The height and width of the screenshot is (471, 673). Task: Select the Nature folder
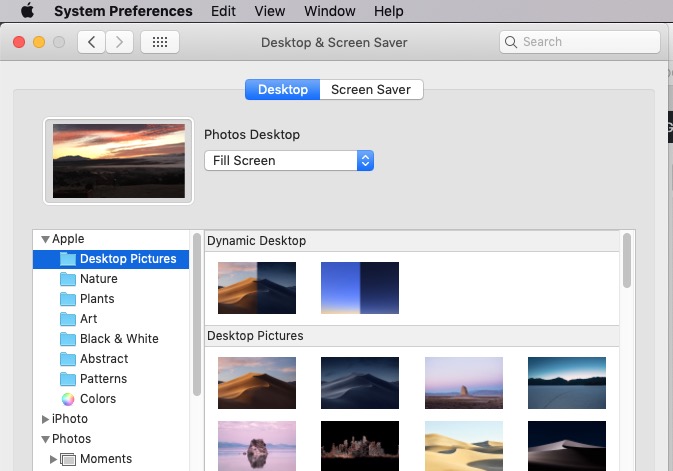(111, 279)
